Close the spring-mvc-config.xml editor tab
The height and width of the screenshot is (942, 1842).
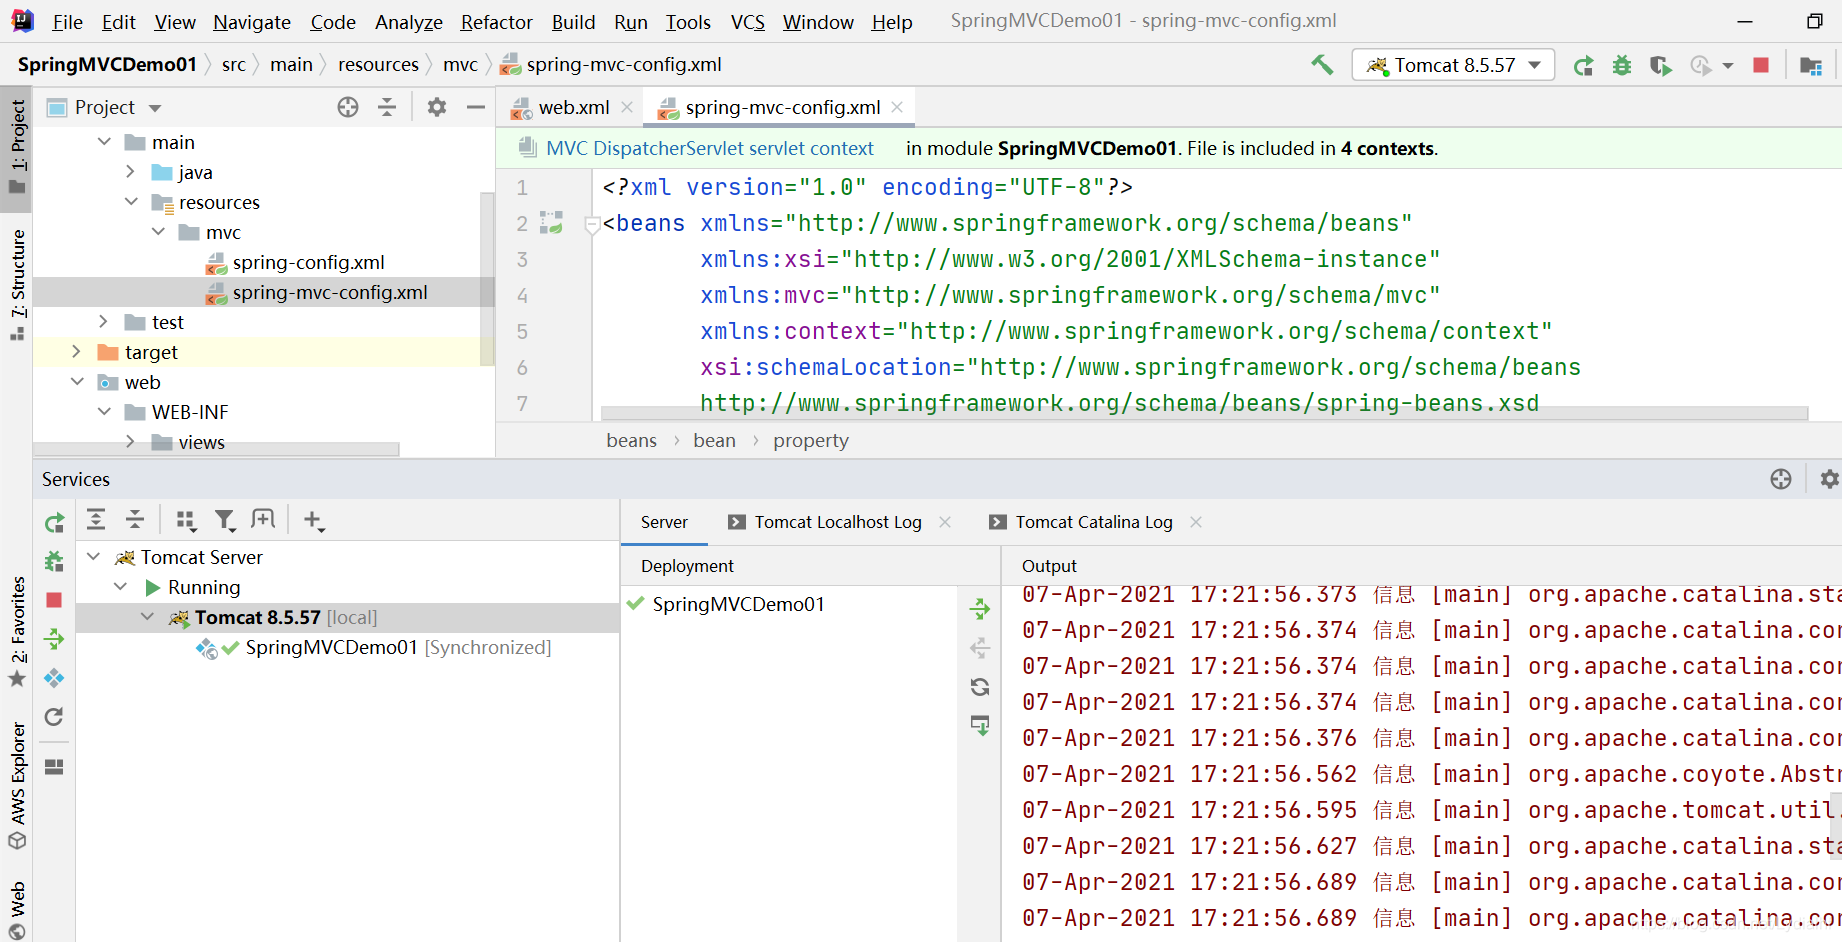(x=897, y=107)
